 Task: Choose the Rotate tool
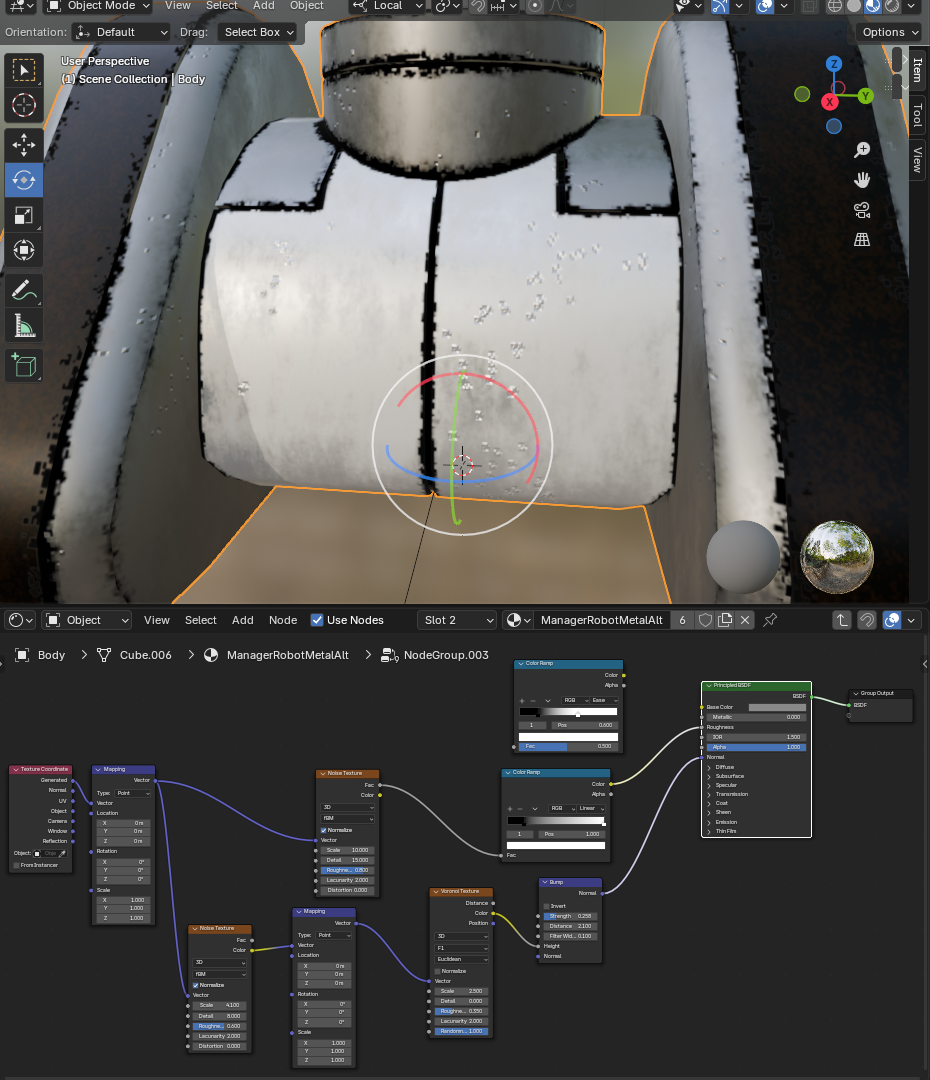[24, 180]
